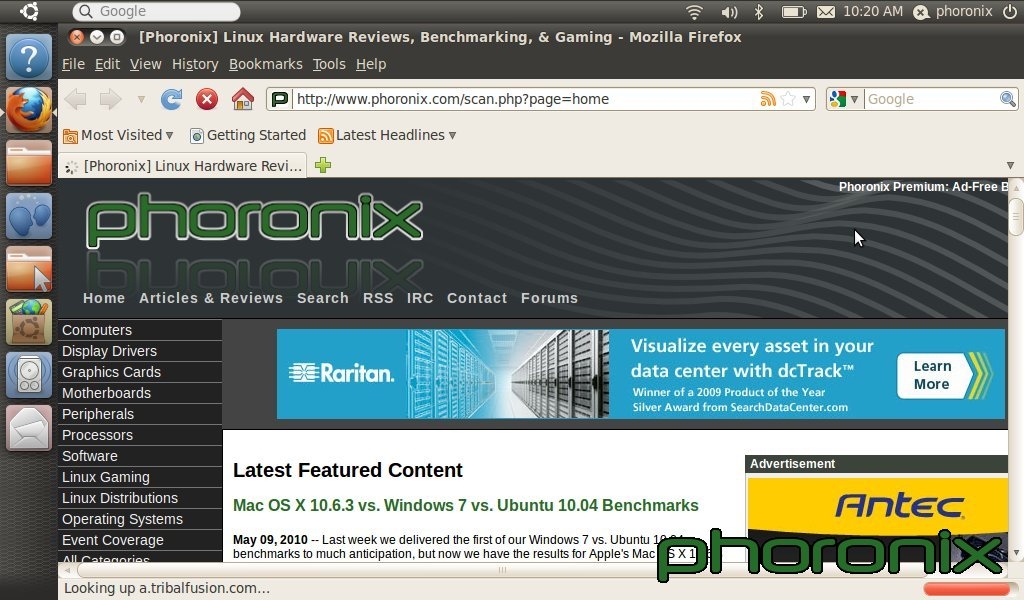Expand the Latest Headlines feed dropdown
This screenshot has width=1024, height=600.
pyautogui.click(x=452, y=135)
